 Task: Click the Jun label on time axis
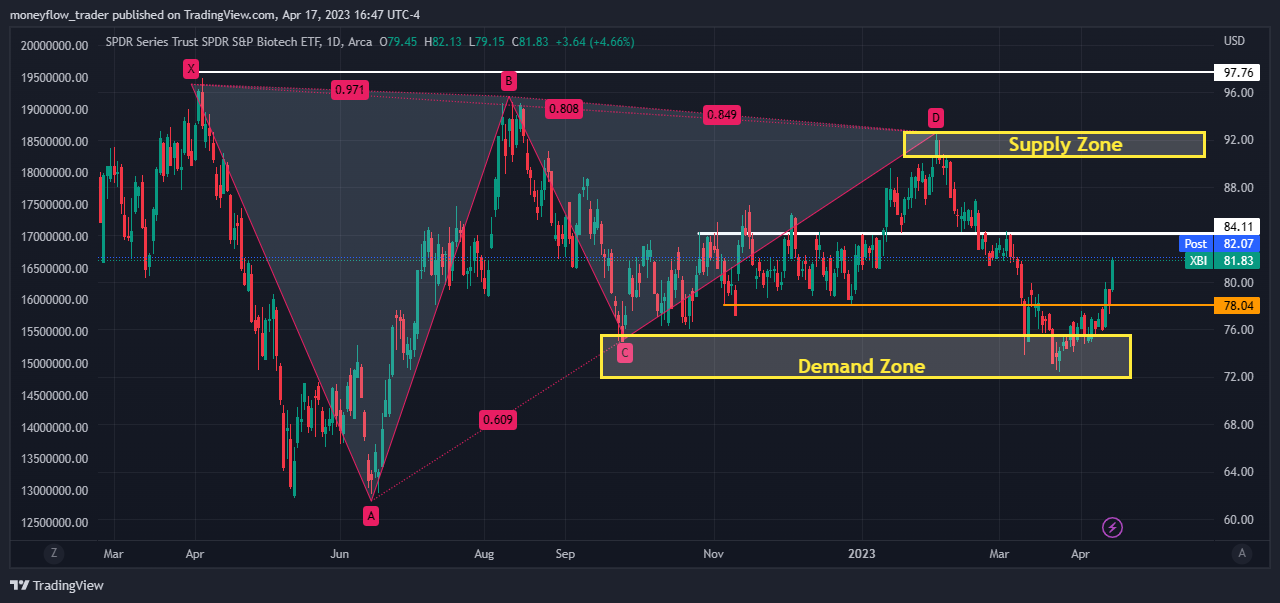pos(340,553)
